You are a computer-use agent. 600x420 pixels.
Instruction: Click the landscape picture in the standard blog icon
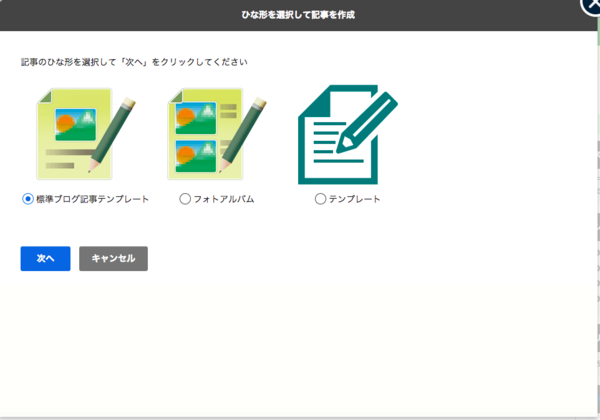72,125
